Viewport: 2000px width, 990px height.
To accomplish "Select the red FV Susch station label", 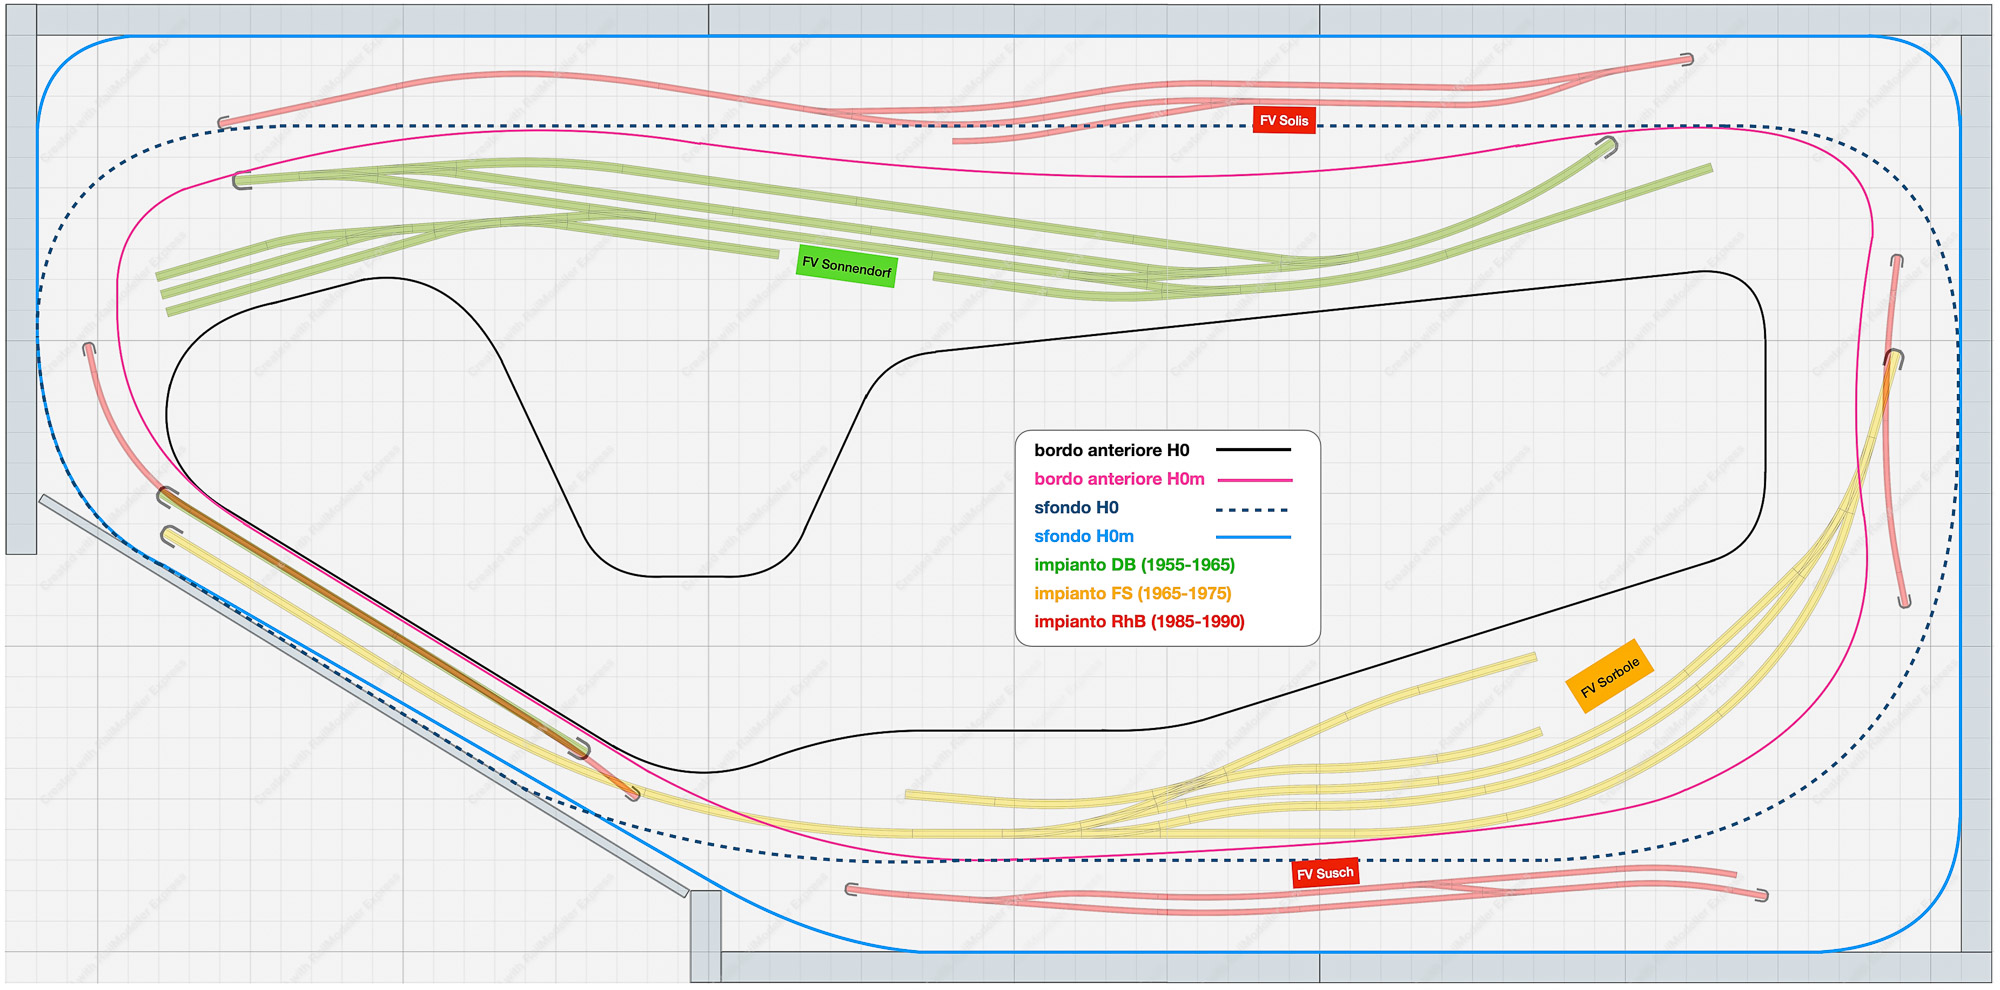I will pos(1325,873).
